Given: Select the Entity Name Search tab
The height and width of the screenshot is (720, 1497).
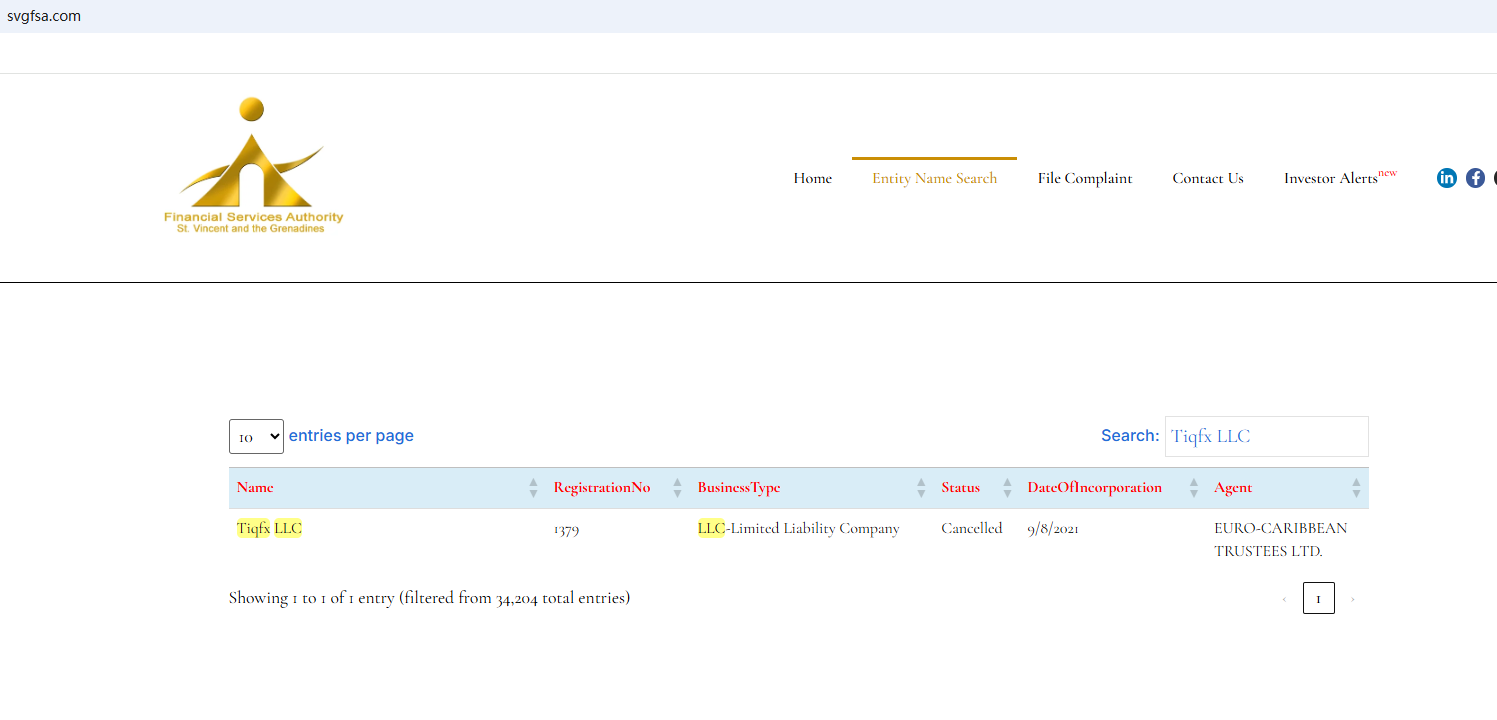Looking at the screenshot, I should tap(934, 178).
